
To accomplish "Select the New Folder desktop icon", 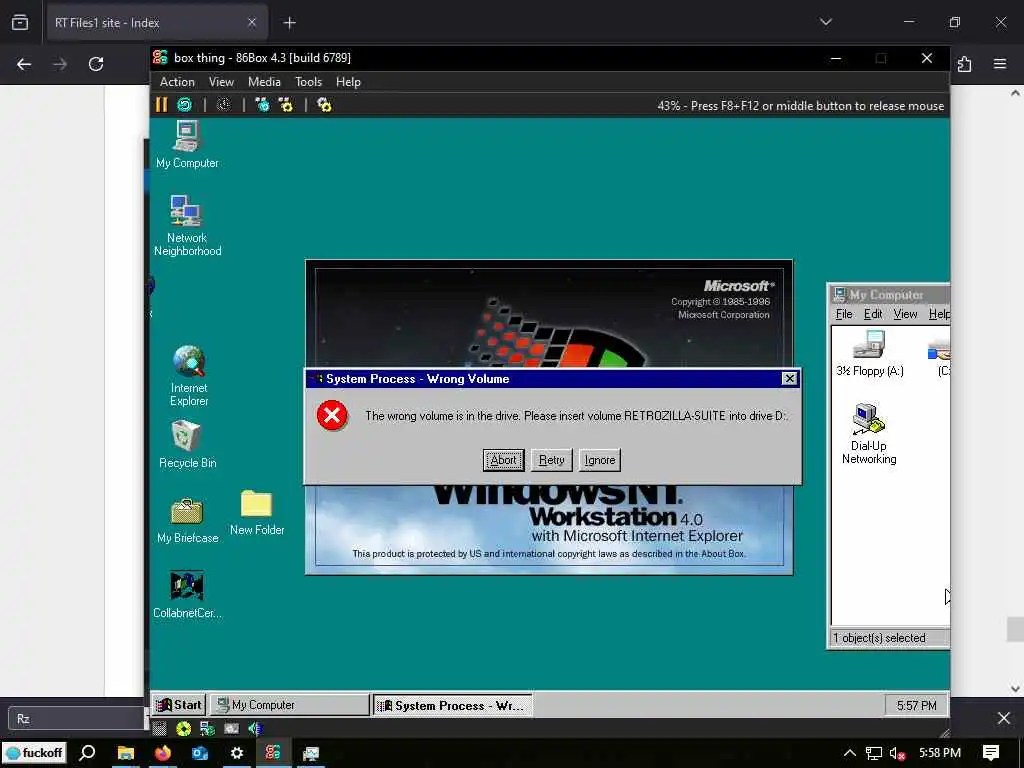I will coord(257,513).
